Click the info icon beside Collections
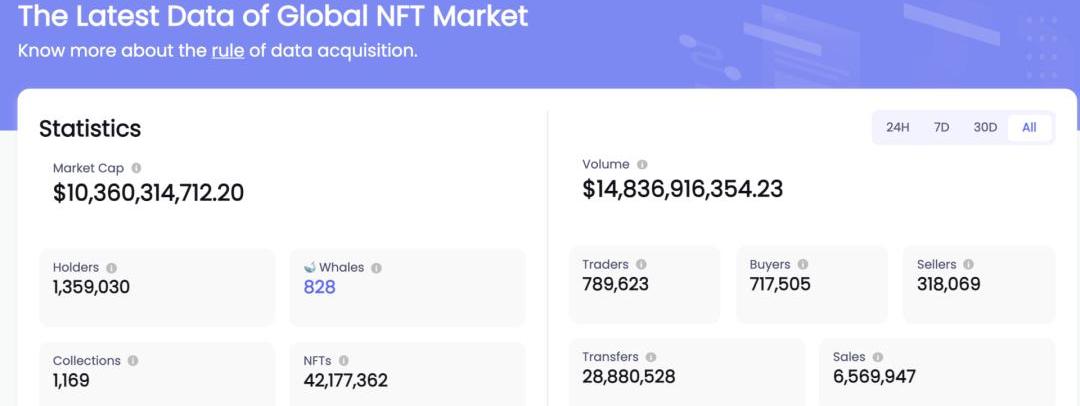Screen dimensions: 1080x406 133,361
